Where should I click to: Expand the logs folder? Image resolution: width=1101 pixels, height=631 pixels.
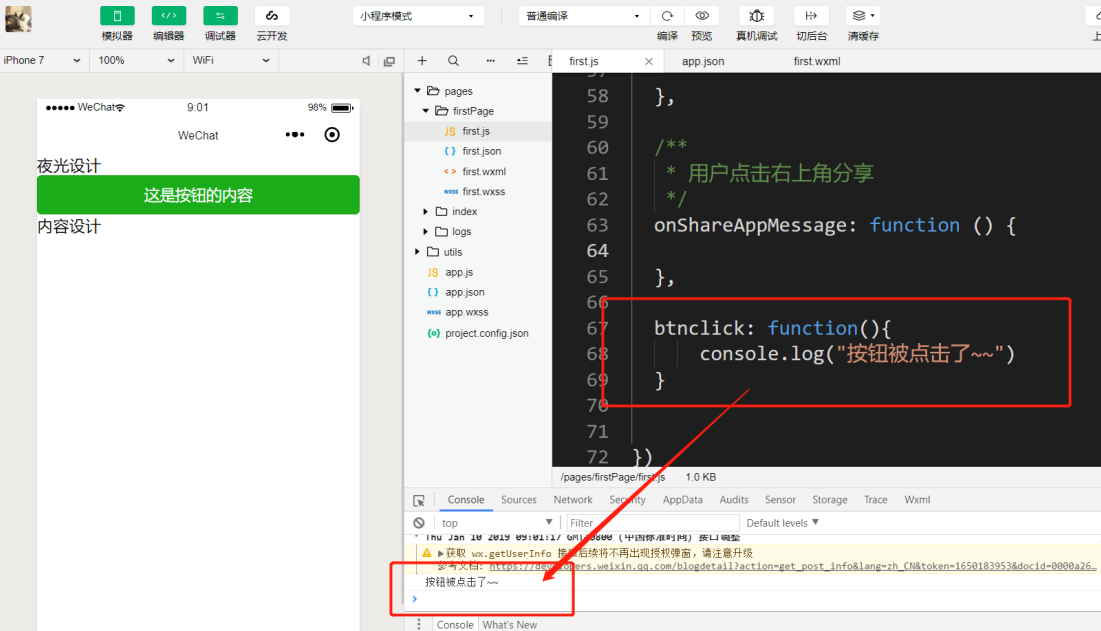click(426, 232)
